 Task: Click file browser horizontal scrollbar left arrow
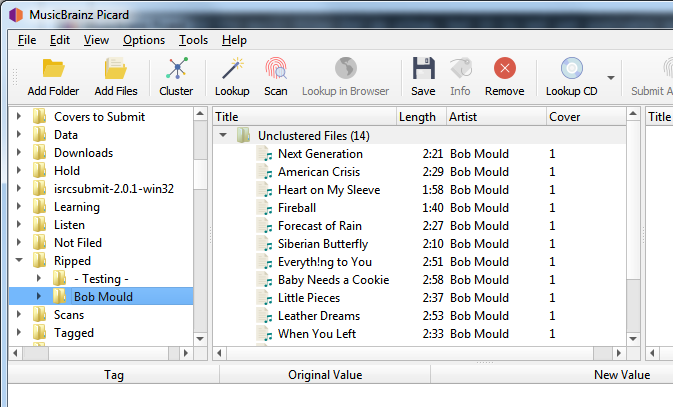coord(15,353)
